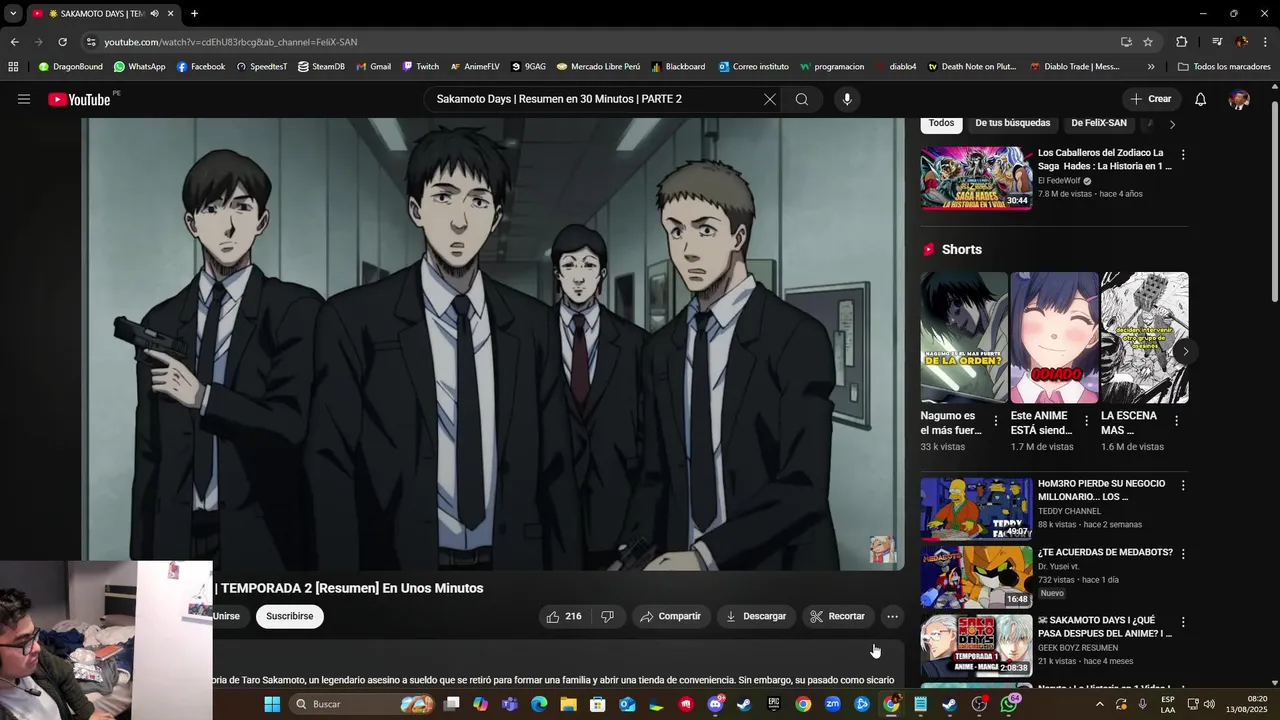This screenshot has height=720, width=1280.
Task: Open the Nagumo es el más fuerte Short
Action: coord(964,338)
